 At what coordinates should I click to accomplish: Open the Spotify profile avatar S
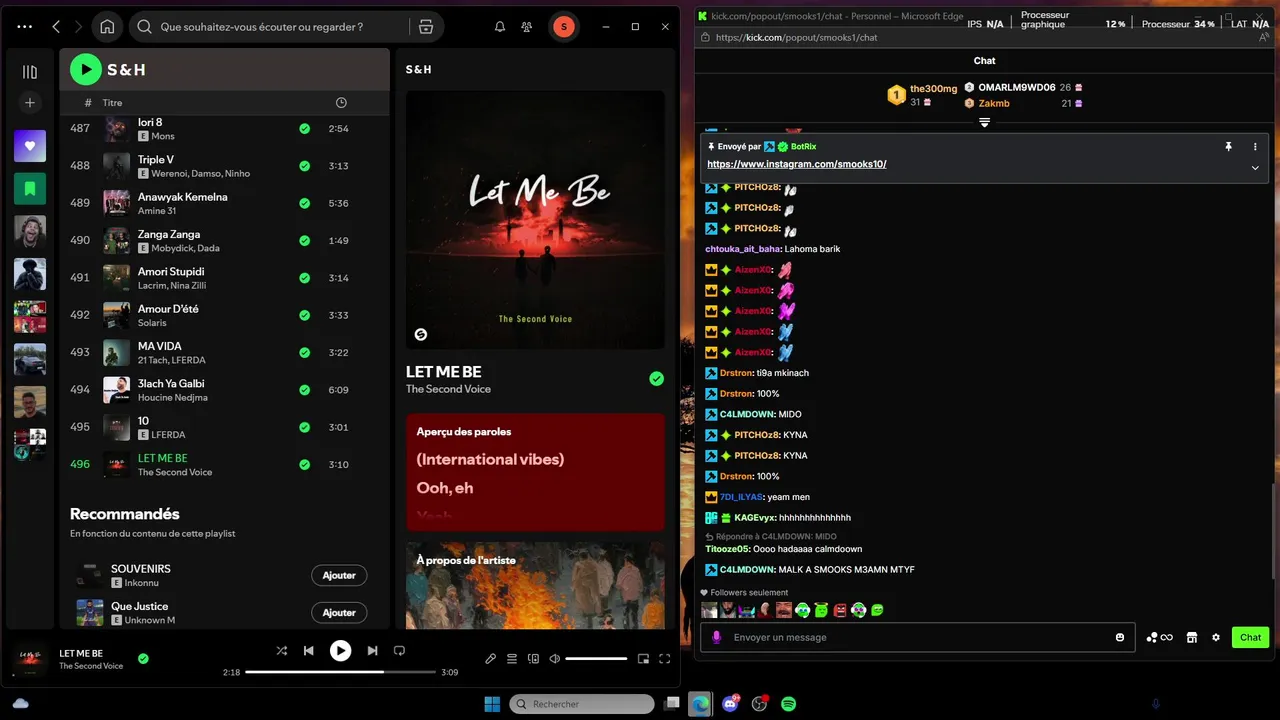click(564, 27)
